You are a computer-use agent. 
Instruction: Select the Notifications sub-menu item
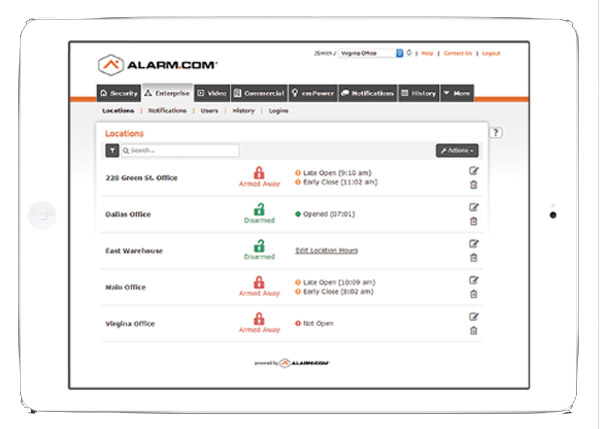pyautogui.click(x=167, y=111)
